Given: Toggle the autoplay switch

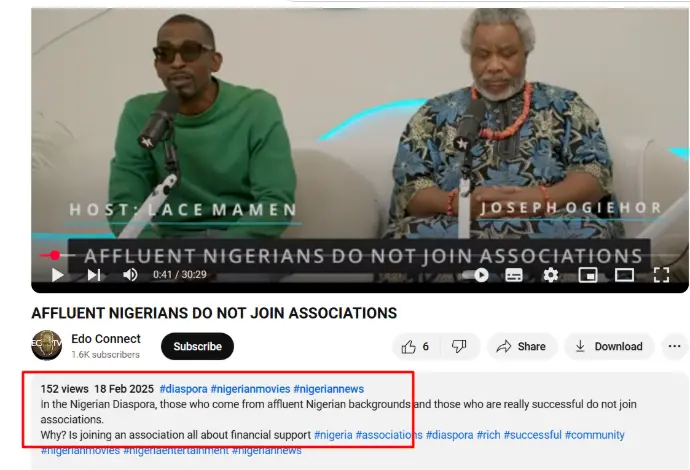Looking at the screenshot, I should point(476,275).
